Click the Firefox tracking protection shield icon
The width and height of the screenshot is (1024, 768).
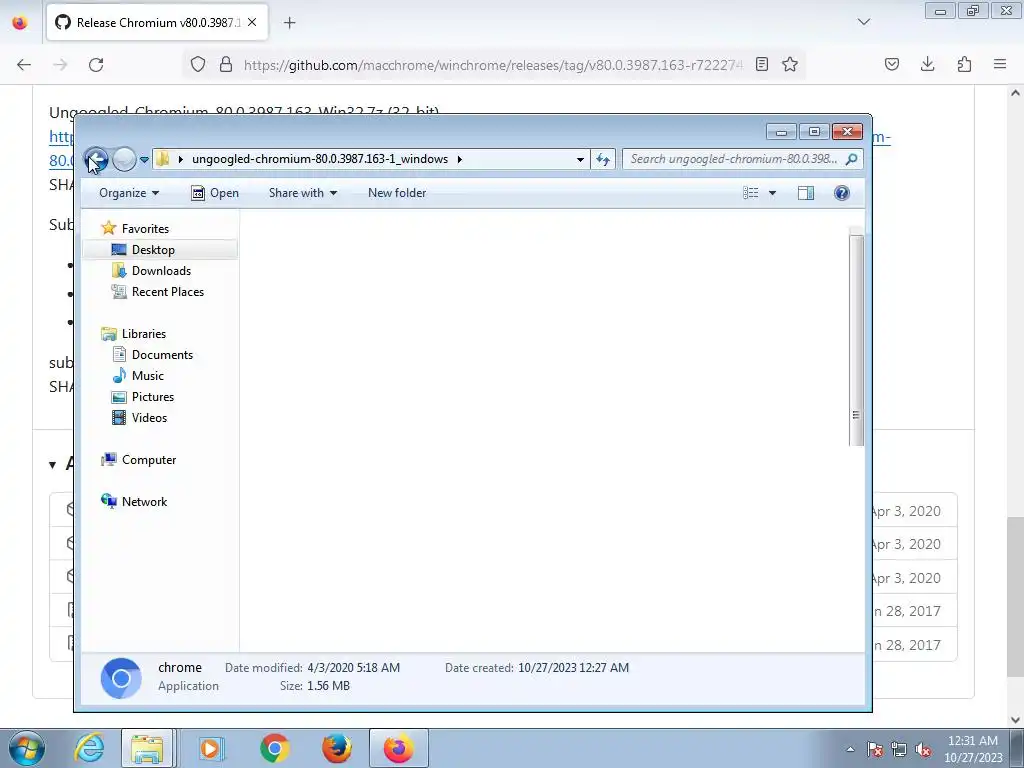[198, 65]
